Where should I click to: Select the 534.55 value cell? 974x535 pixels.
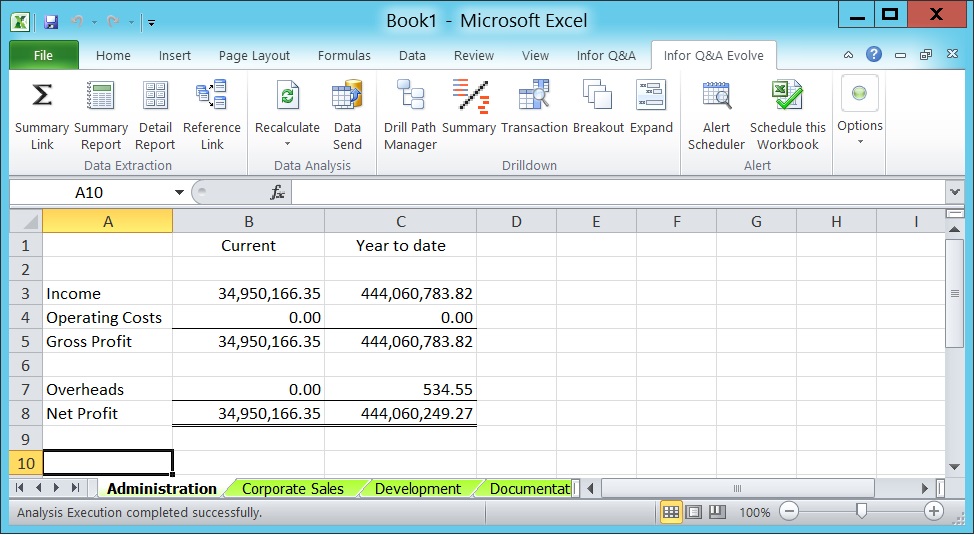[x=401, y=390]
